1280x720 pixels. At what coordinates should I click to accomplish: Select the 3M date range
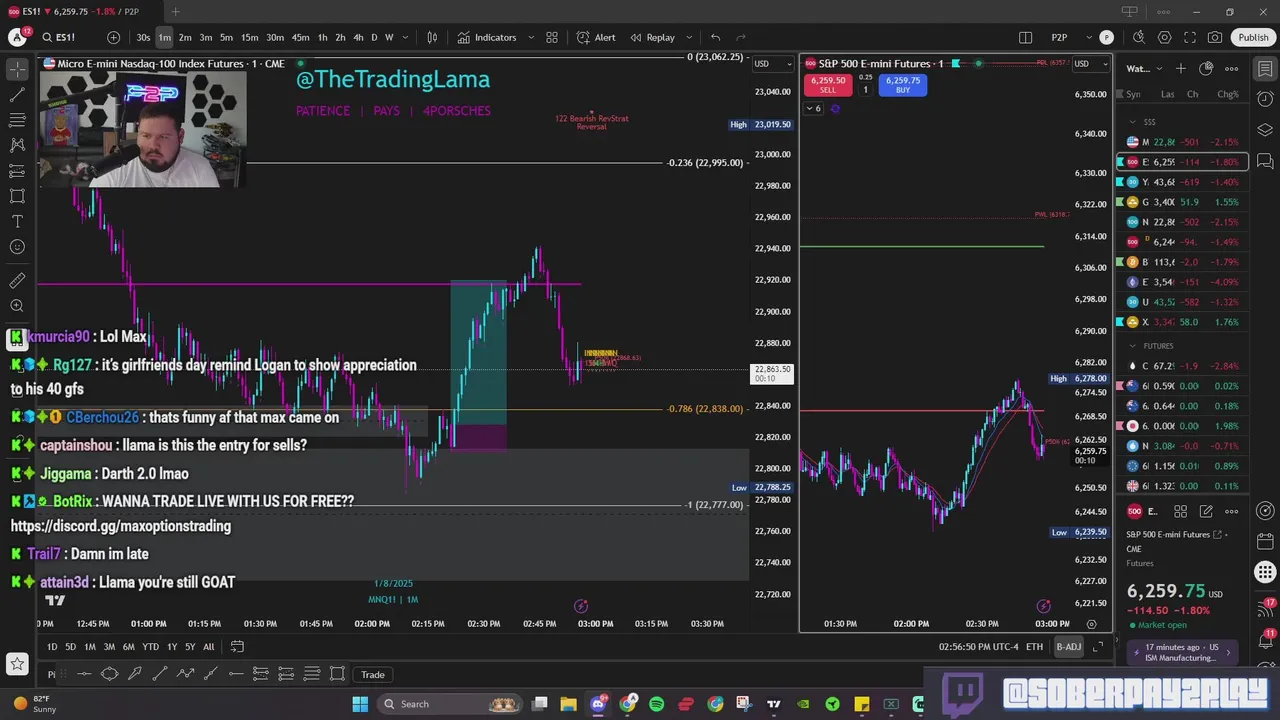[109, 647]
